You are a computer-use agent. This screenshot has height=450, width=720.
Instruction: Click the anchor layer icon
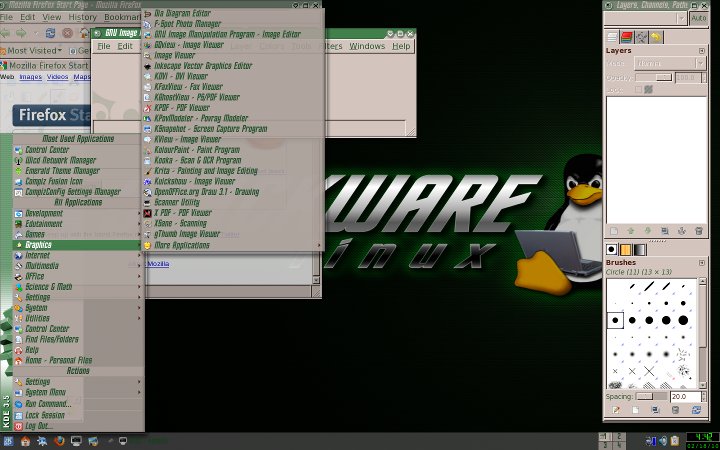pyautogui.click(x=681, y=231)
